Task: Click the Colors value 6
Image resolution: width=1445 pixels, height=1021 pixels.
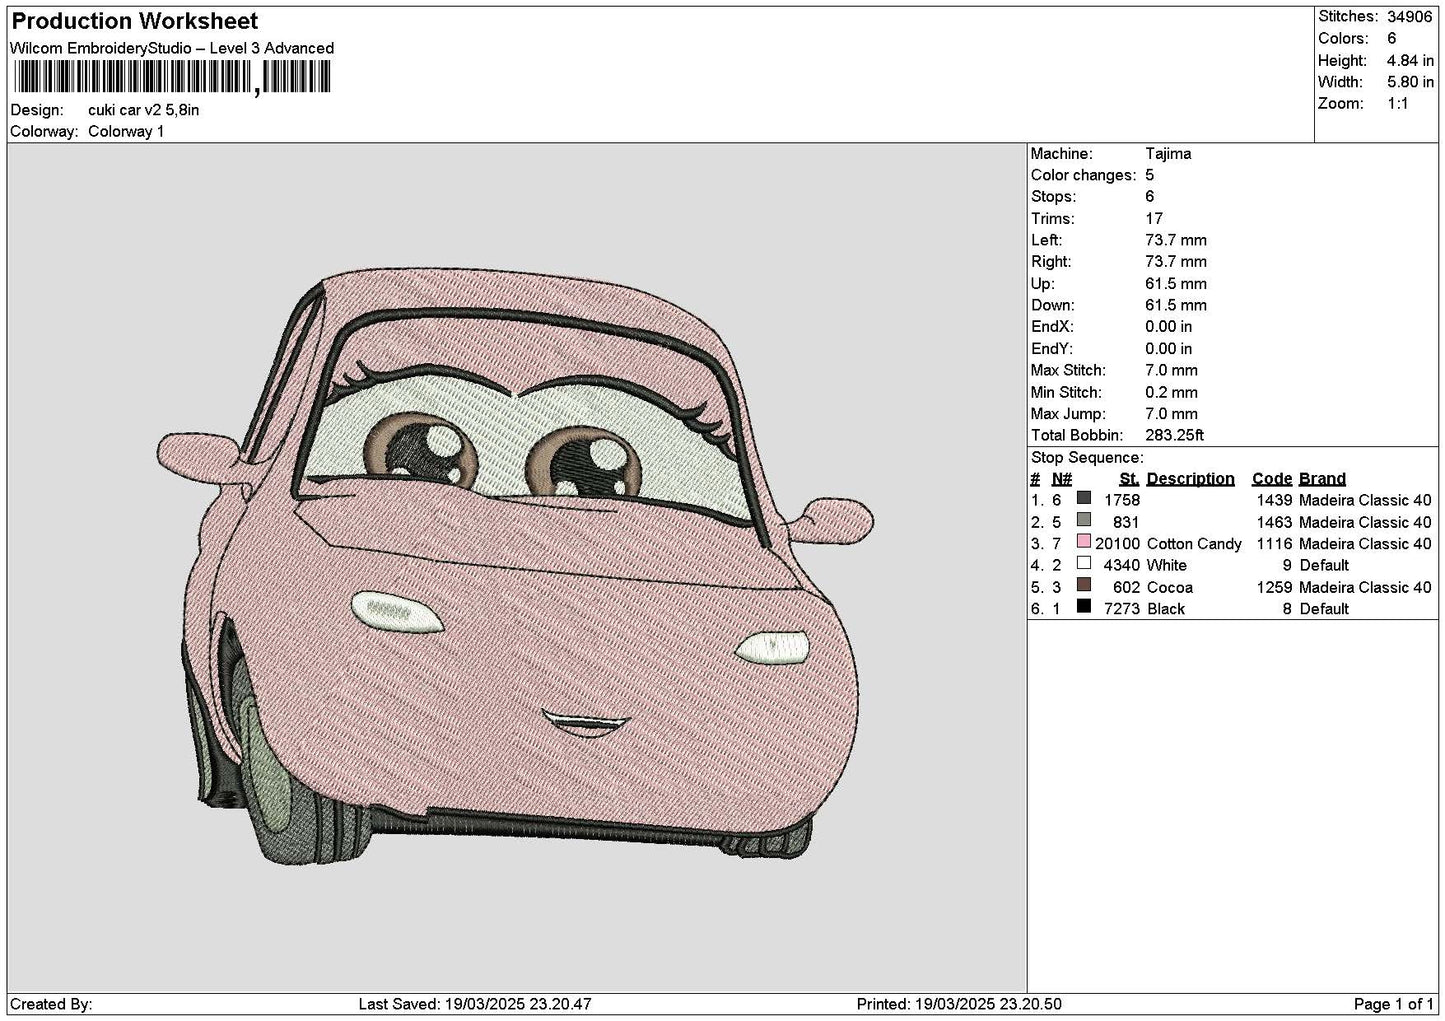Action: 1391,38
